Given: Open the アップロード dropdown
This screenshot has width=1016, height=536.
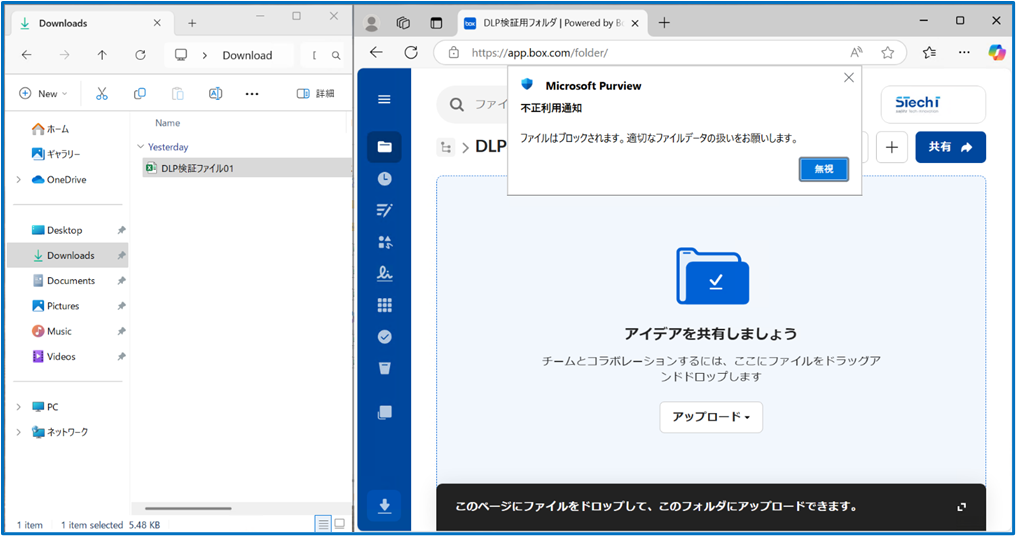Looking at the screenshot, I should 710,417.
